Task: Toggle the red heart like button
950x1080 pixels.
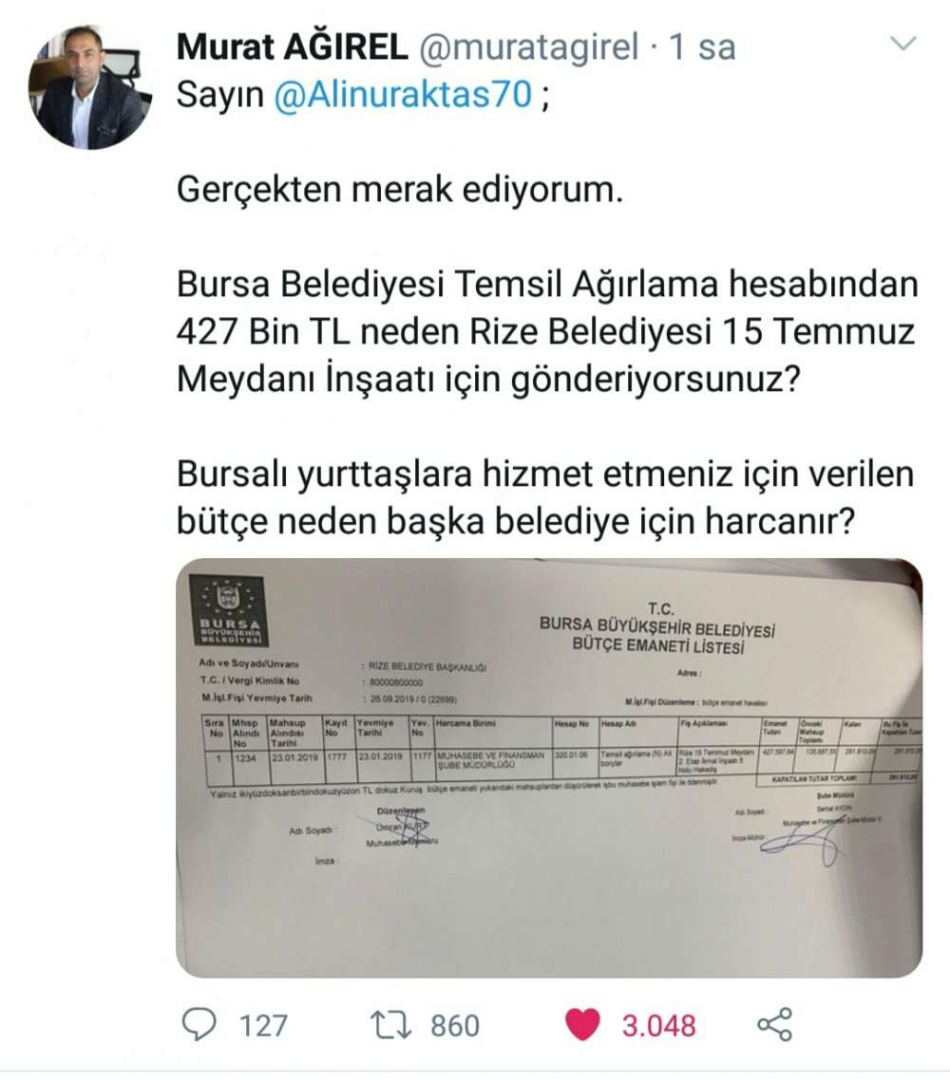Action: click(x=583, y=1024)
